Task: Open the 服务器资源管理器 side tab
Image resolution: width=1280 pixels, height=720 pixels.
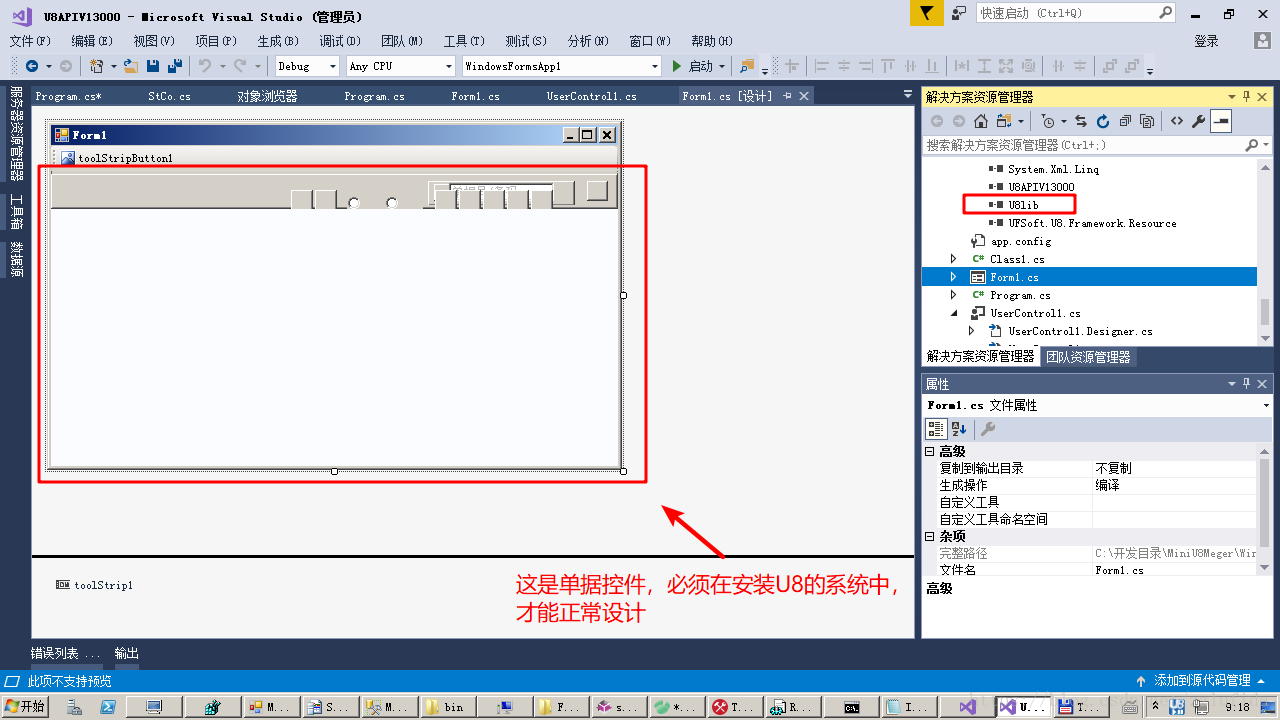Action: [16, 135]
